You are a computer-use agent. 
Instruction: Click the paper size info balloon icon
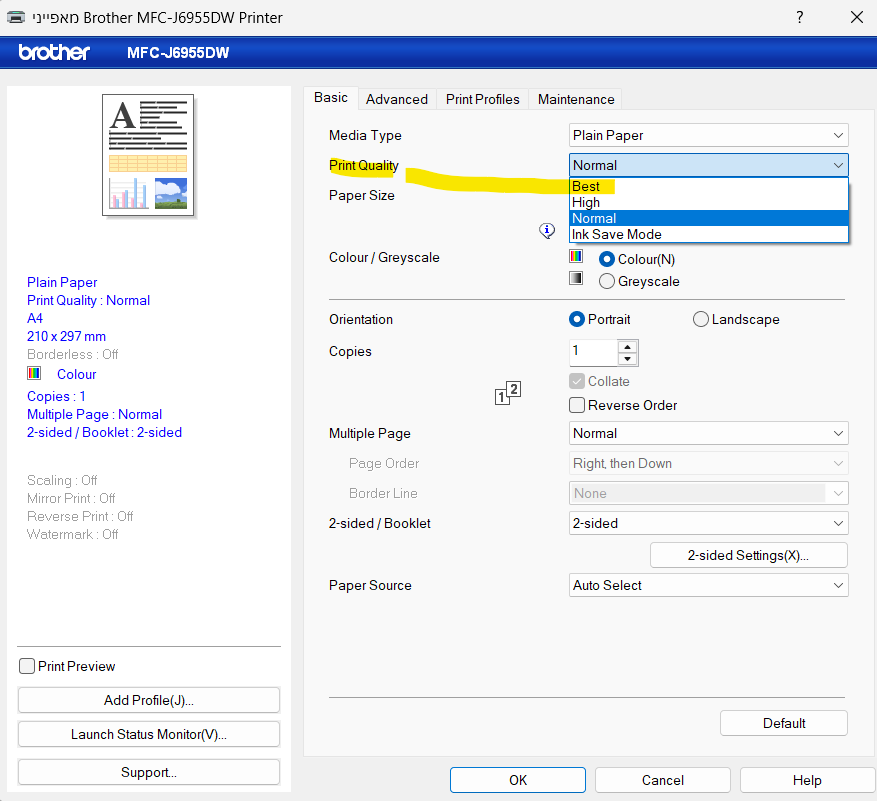tap(547, 230)
